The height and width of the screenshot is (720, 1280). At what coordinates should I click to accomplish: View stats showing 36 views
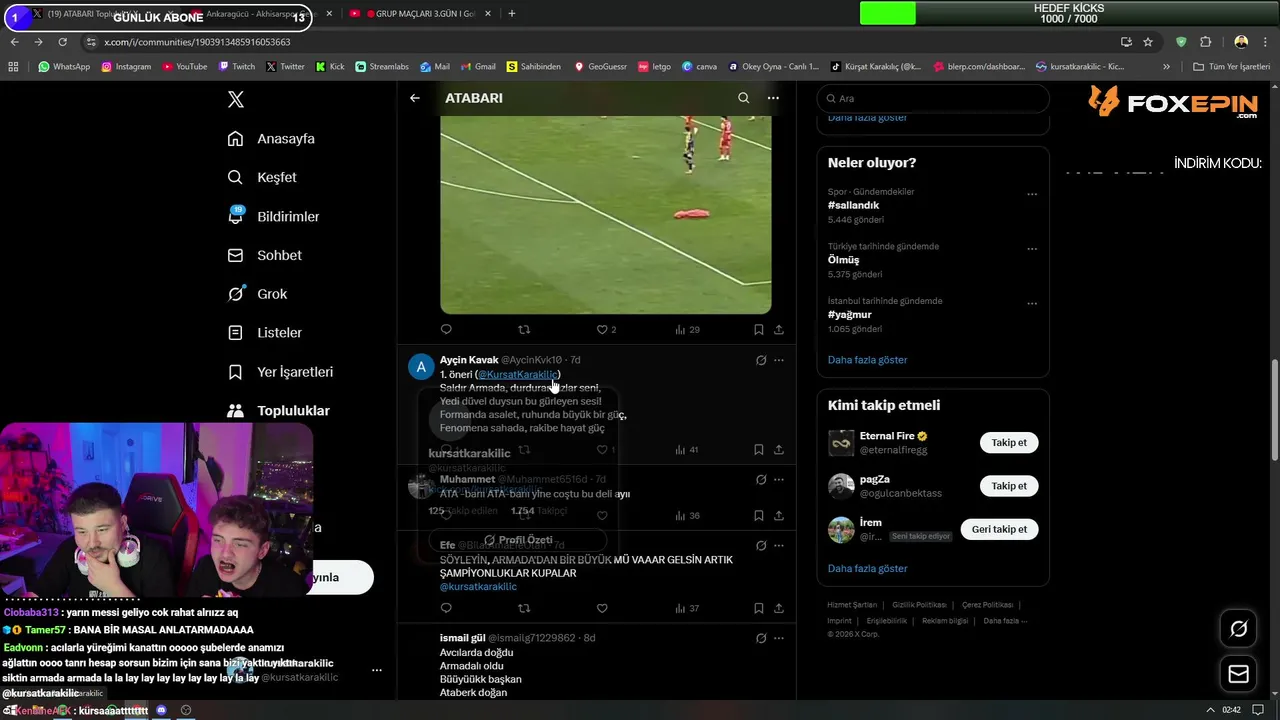coord(687,516)
